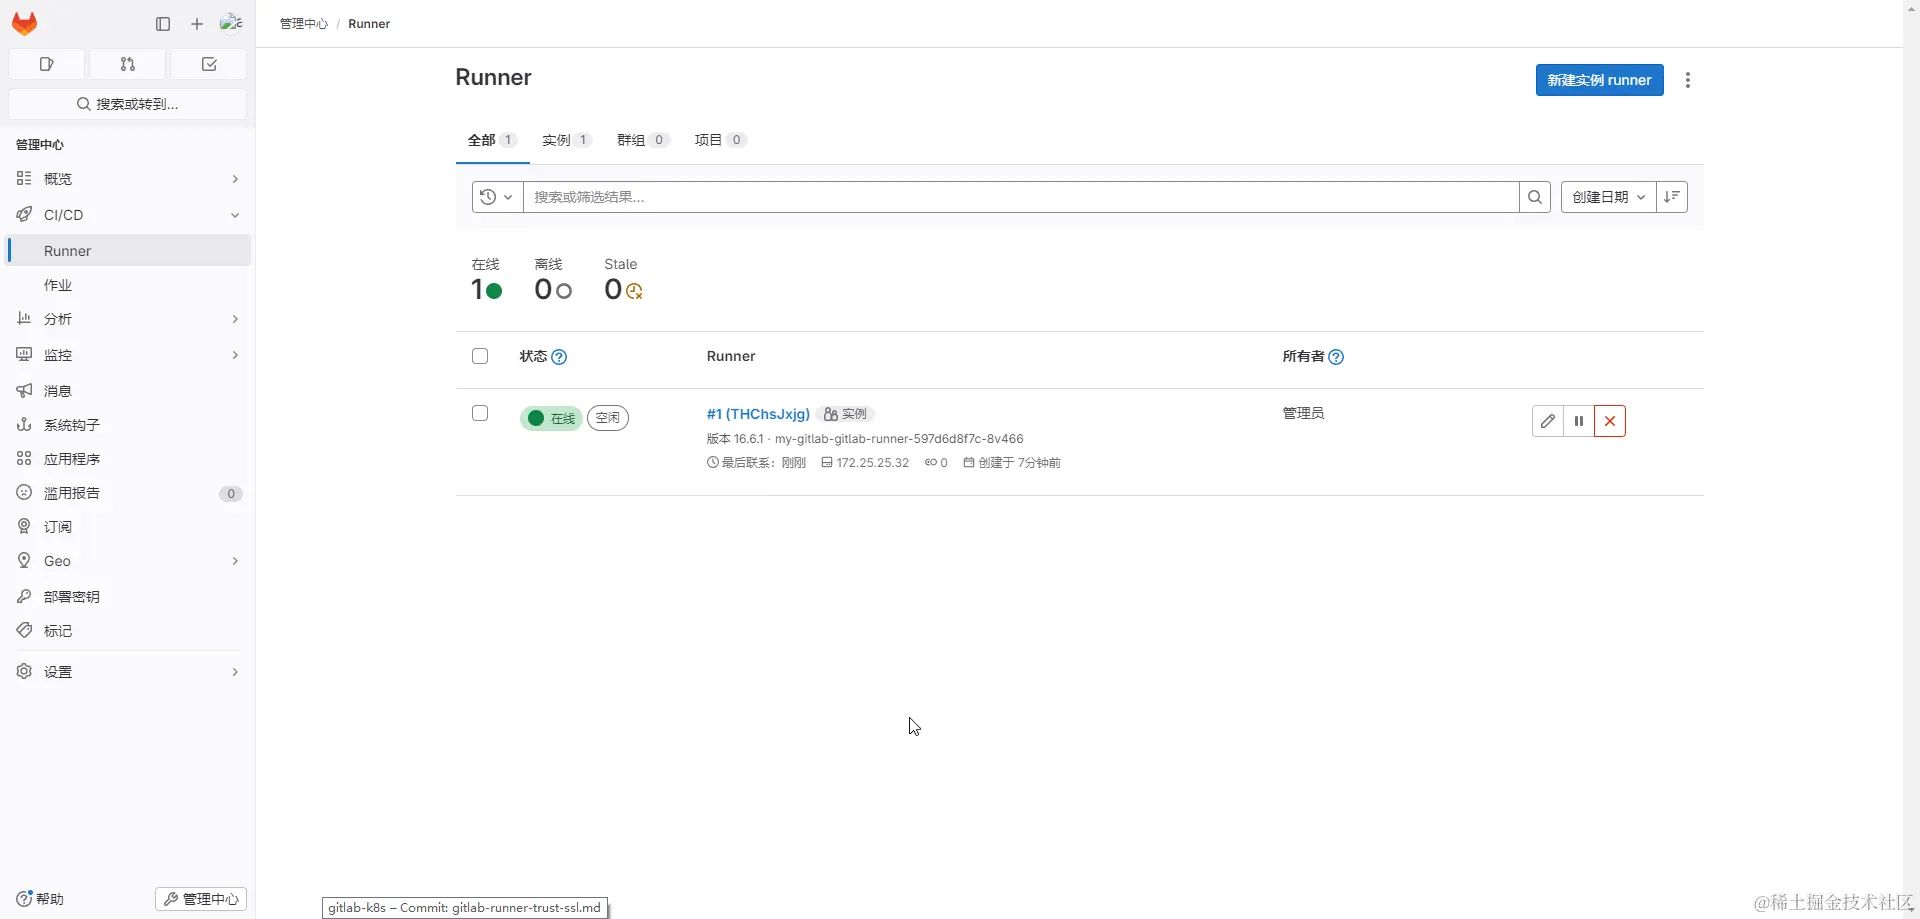Screen dimensions: 1920x919
Task: Click the 搜索或转到 search box
Action: (128, 104)
